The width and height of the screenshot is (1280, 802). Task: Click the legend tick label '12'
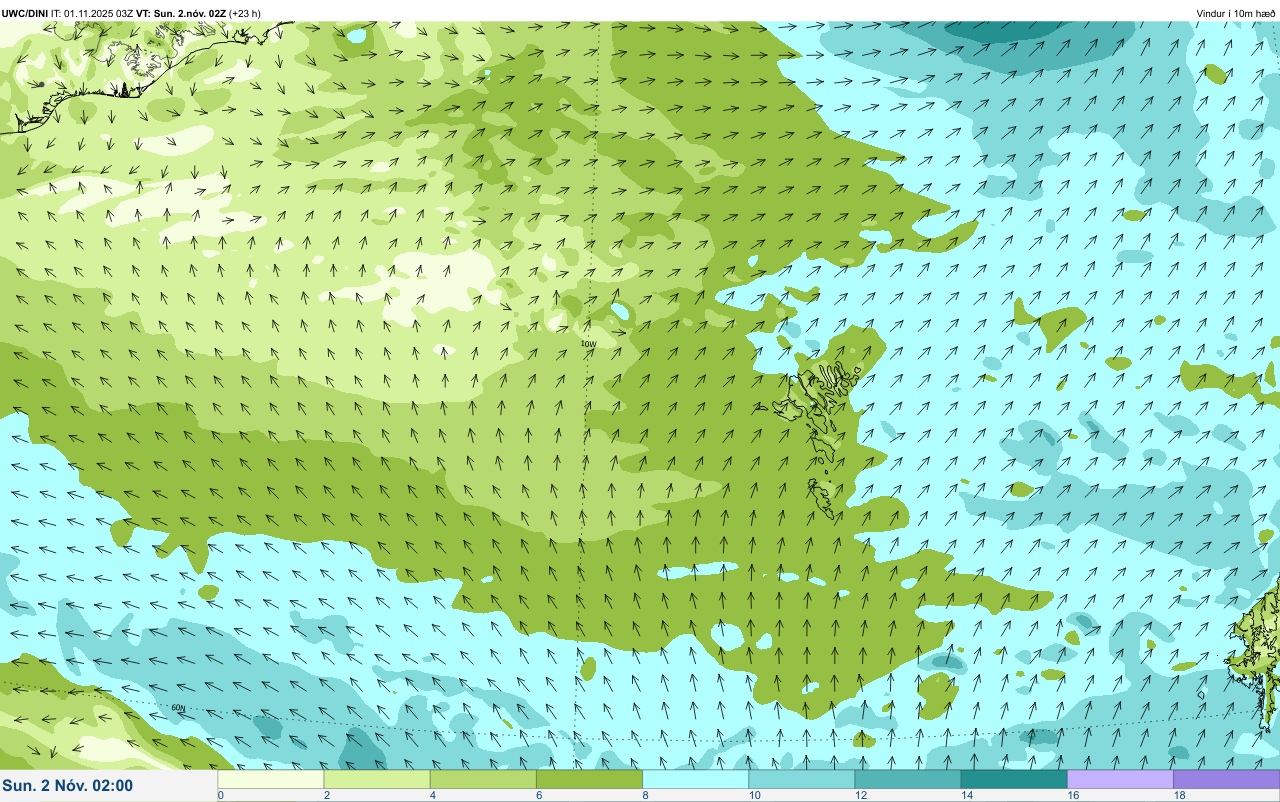tap(860, 795)
